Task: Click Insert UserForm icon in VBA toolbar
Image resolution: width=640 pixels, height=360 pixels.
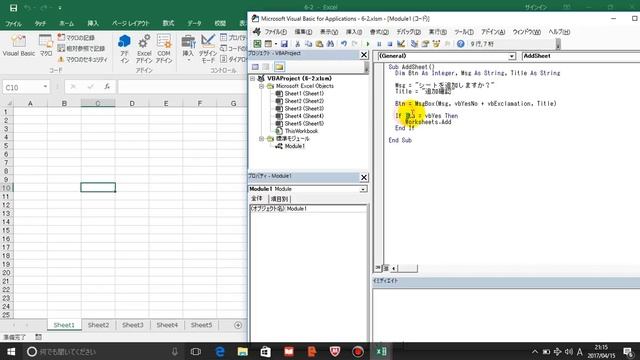Action: click(268, 44)
